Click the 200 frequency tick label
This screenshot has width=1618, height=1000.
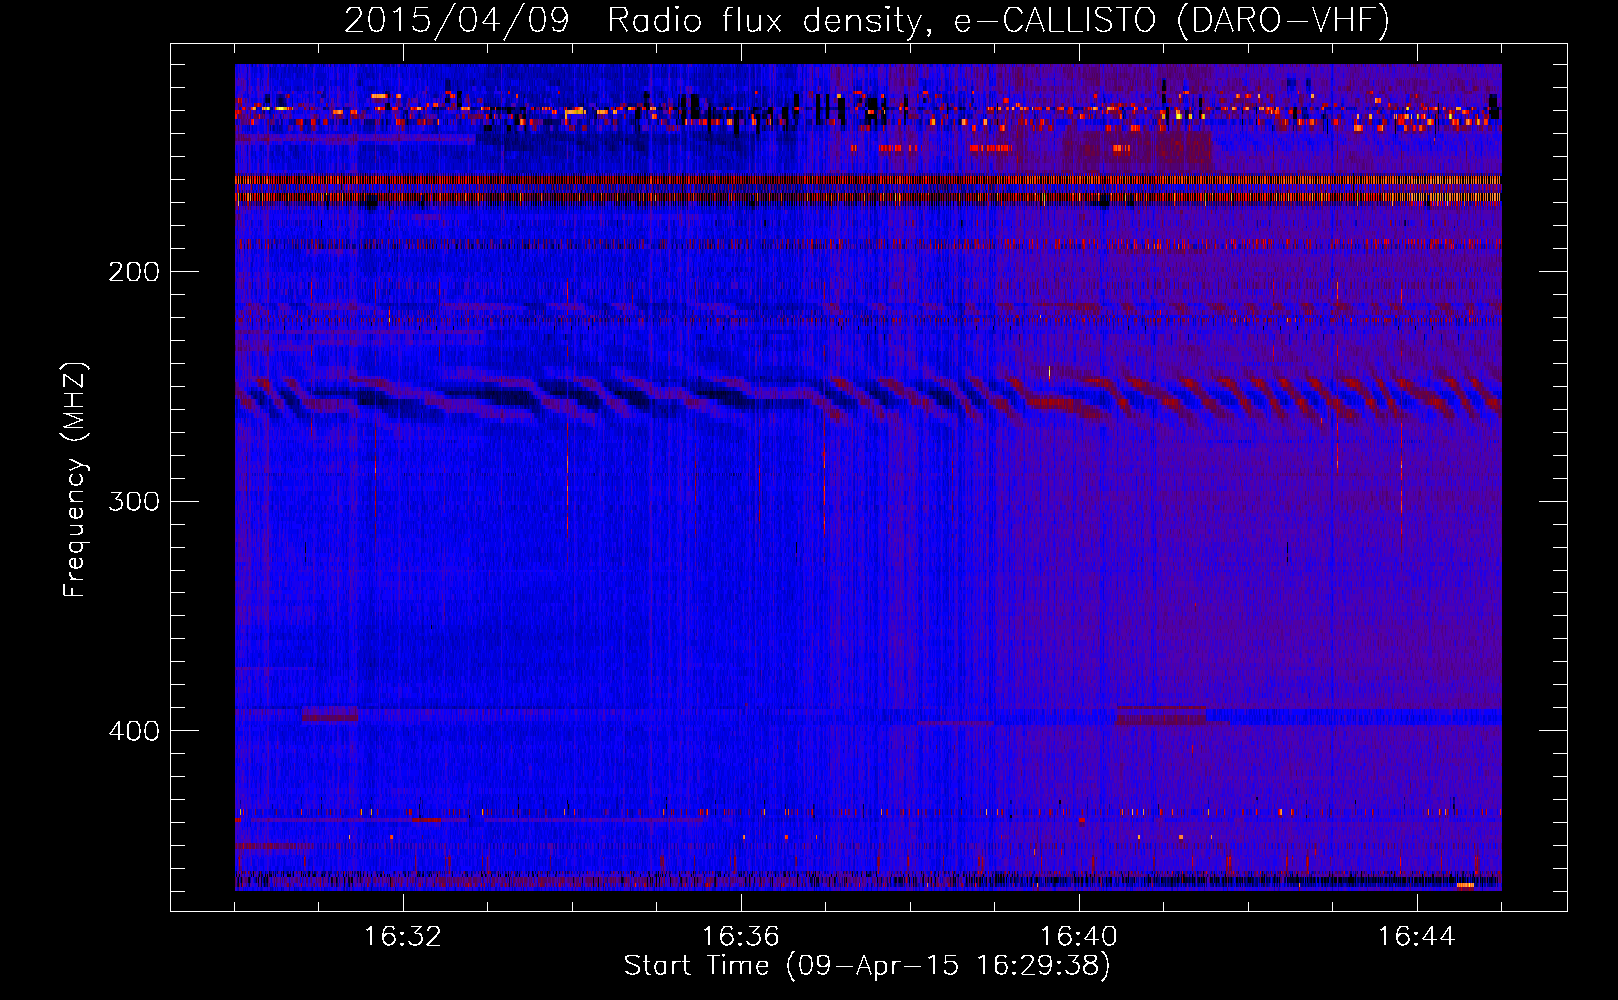[134, 272]
